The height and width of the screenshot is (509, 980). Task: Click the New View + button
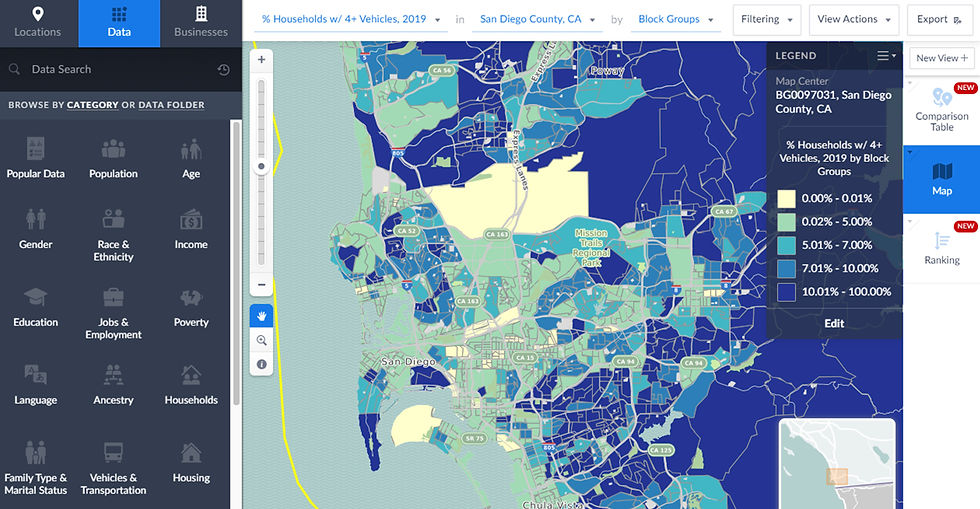point(942,58)
